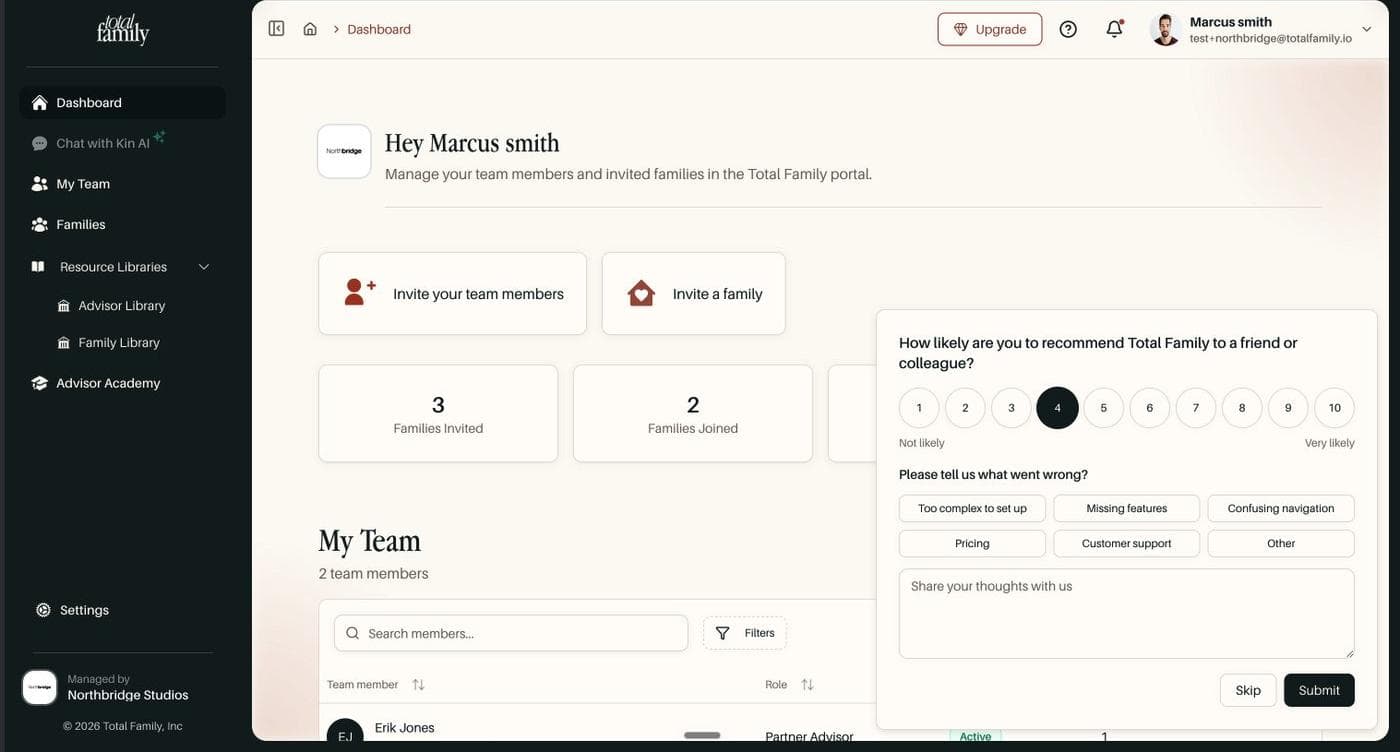1400x752 pixels.
Task: Open the Filters button
Action: [x=745, y=633]
